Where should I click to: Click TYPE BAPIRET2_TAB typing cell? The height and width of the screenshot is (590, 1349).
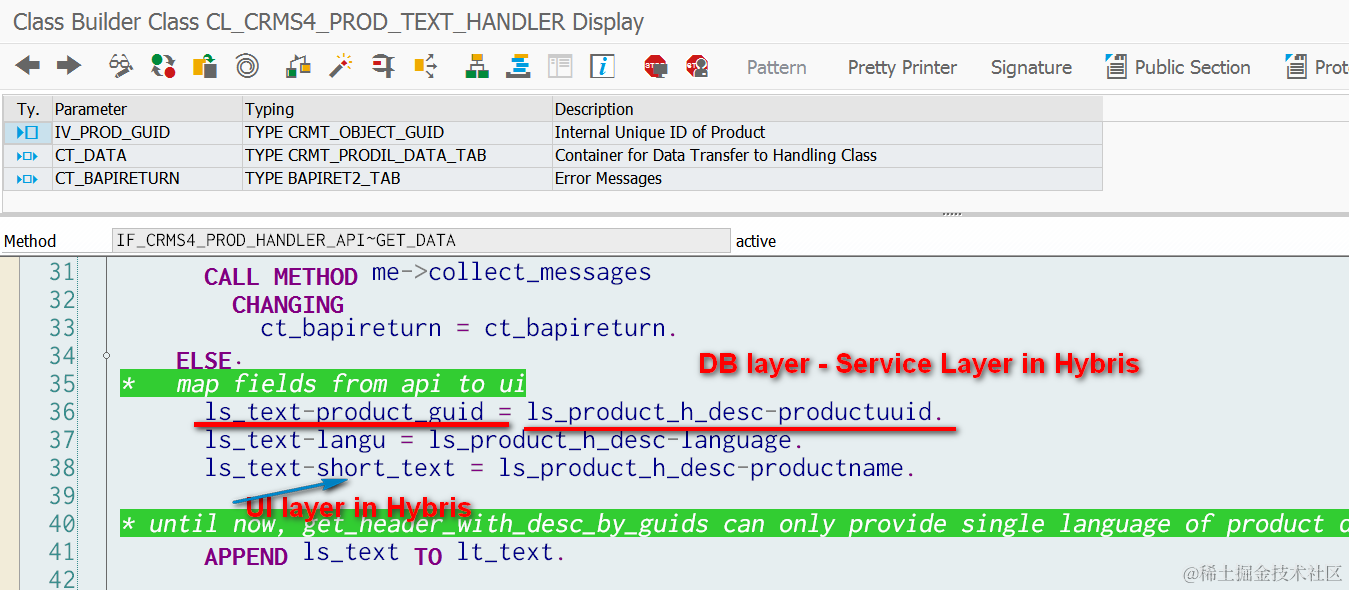[398, 178]
